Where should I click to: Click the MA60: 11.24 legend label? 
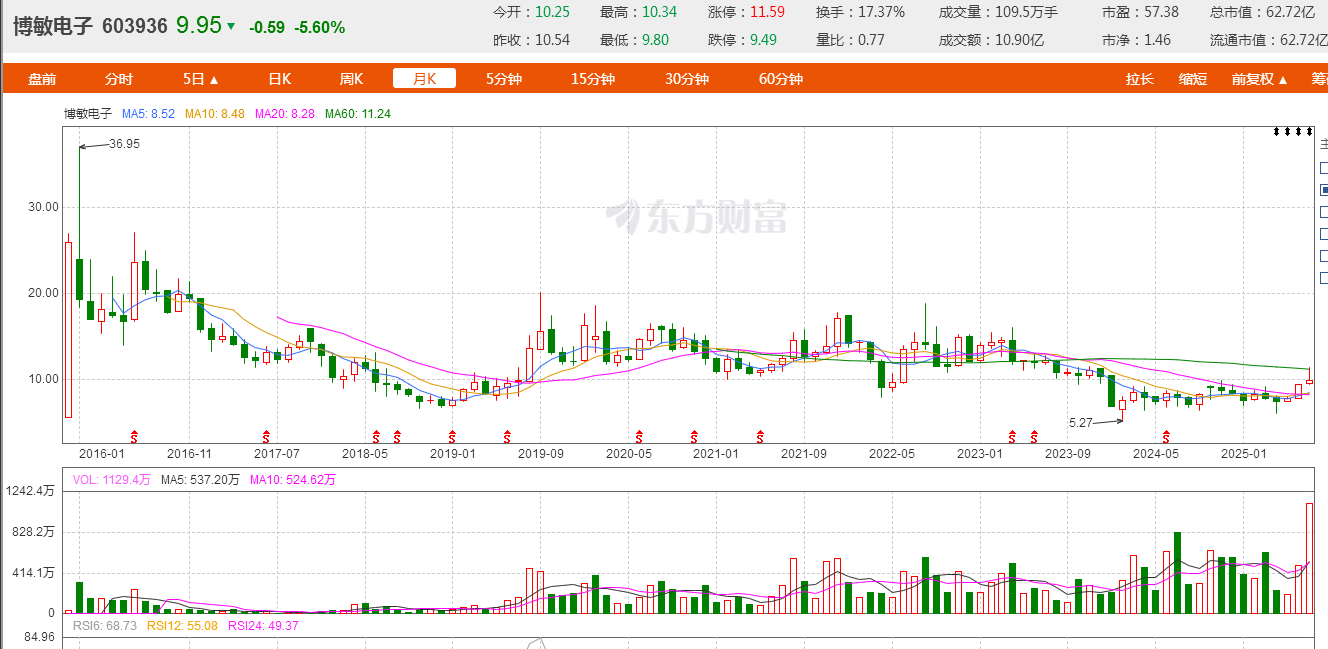coord(358,114)
